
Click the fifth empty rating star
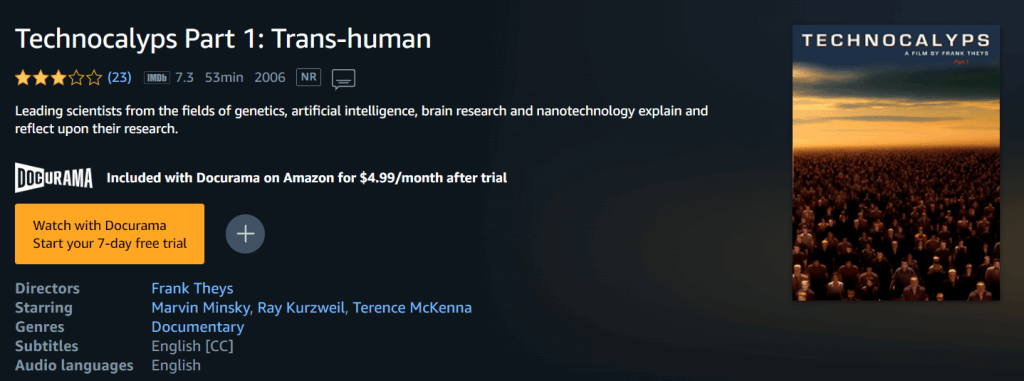coord(95,78)
